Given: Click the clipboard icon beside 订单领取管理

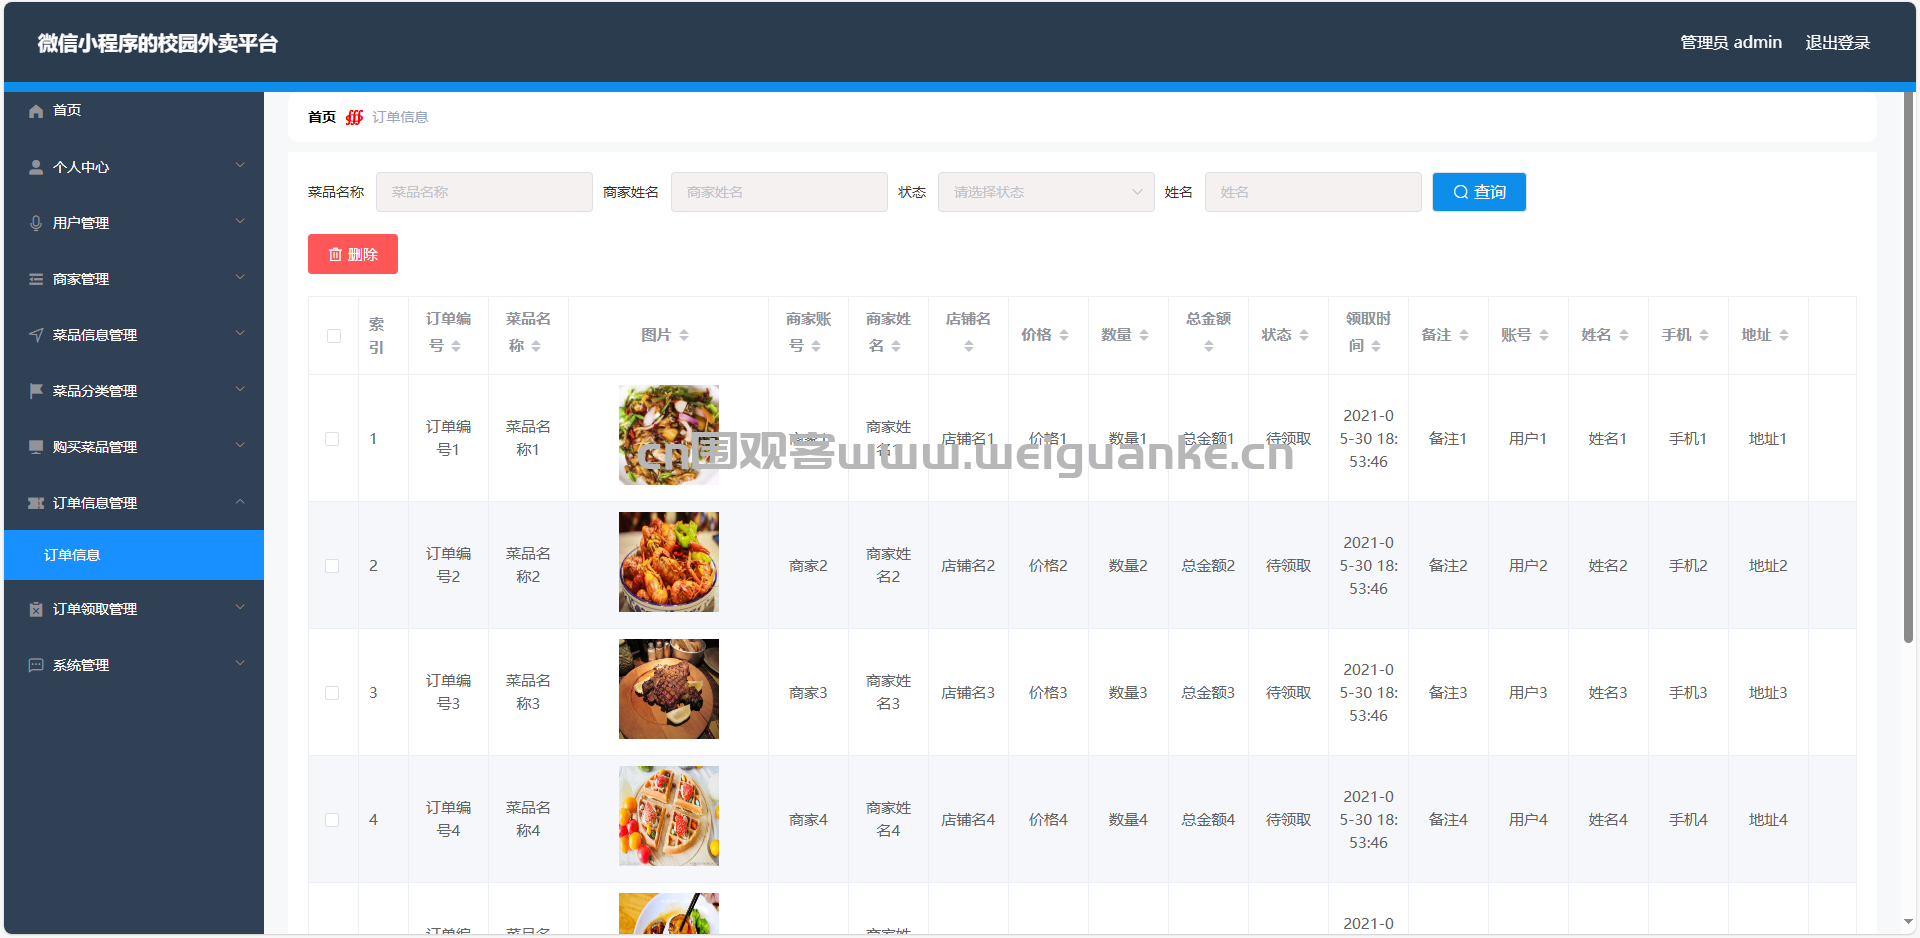Looking at the screenshot, I should point(36,609).
